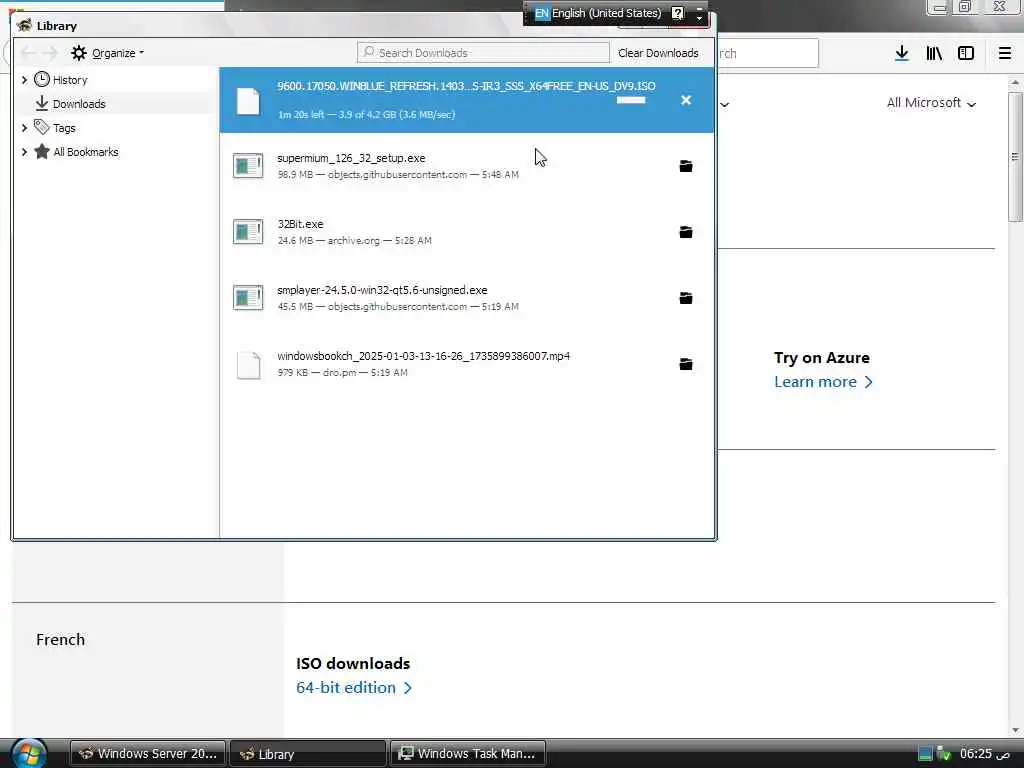
Task: Select All Bookmarks label in sidebar
Action: 86,152
